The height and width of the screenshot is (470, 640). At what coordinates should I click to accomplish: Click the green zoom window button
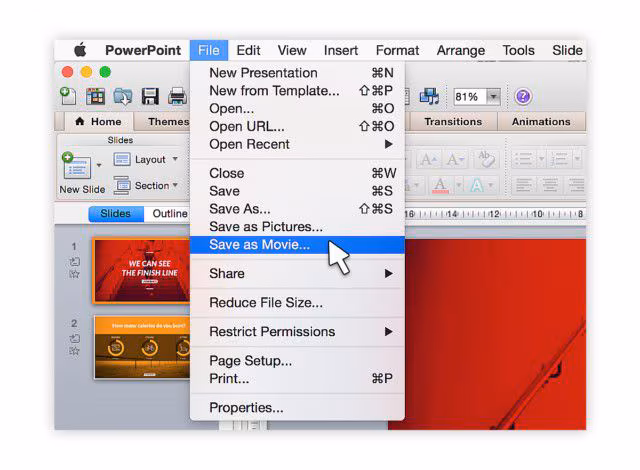[105, 72]
